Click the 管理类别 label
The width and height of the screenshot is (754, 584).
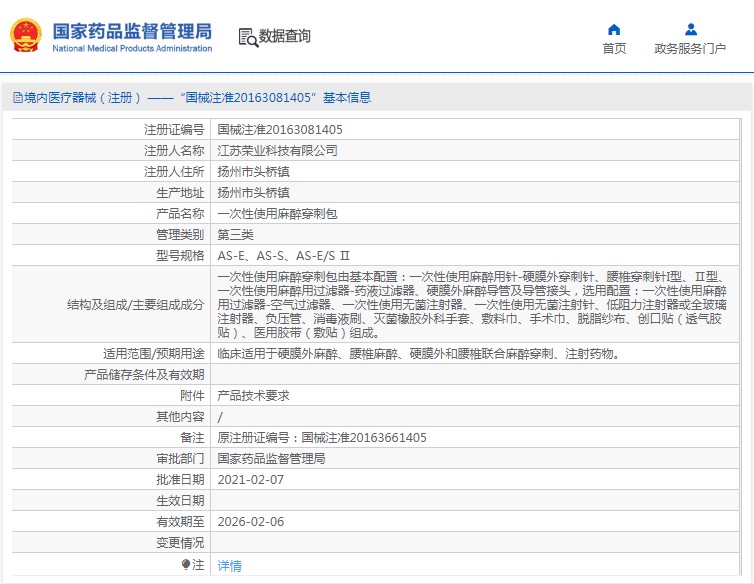[x=180, y=235]
